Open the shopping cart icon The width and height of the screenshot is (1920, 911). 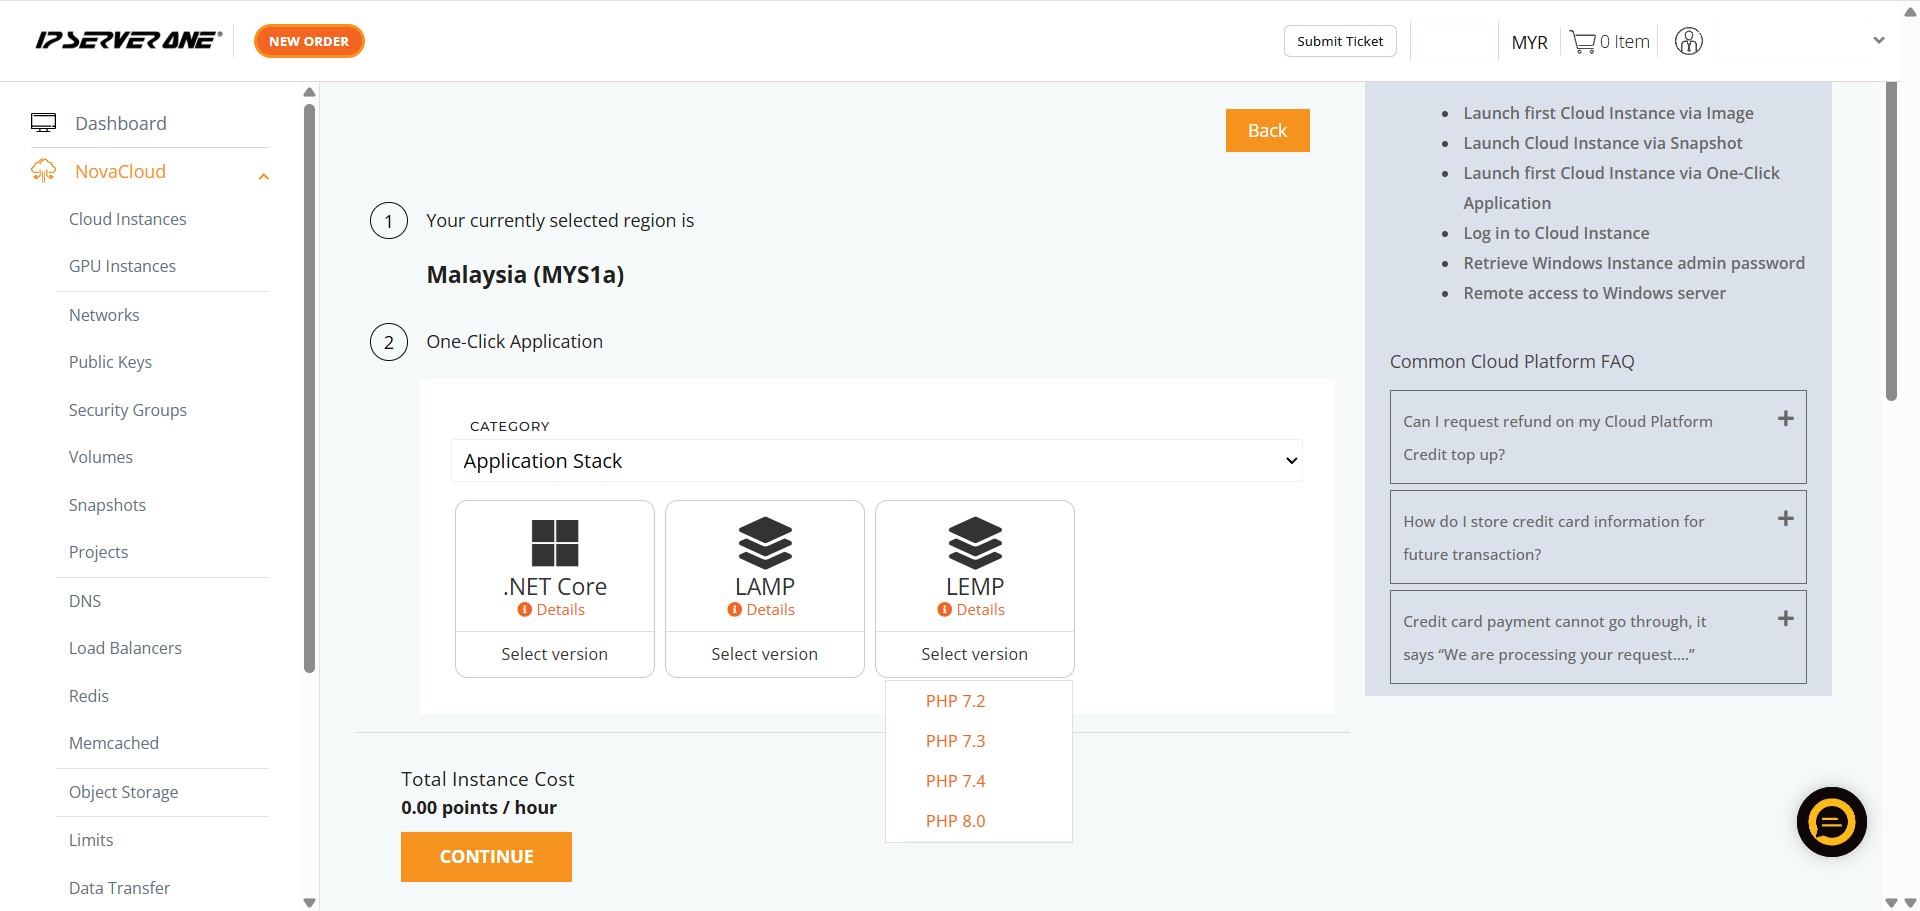[x=1582, y=42]
